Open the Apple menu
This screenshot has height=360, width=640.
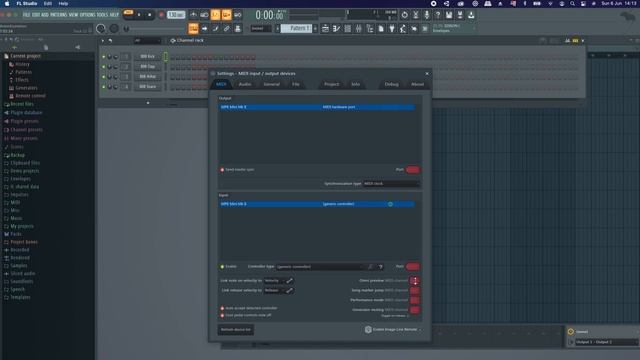coord(7,3)
